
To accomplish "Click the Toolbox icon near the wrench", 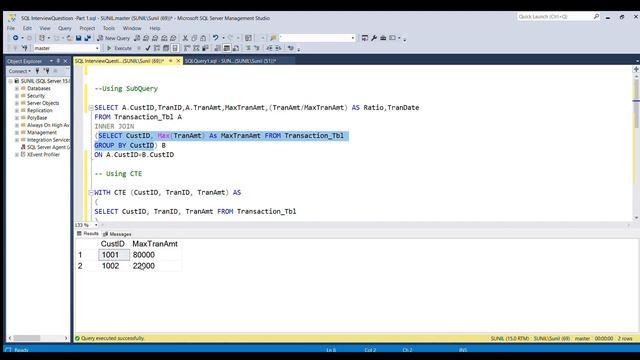I will (x=383, y=38).
